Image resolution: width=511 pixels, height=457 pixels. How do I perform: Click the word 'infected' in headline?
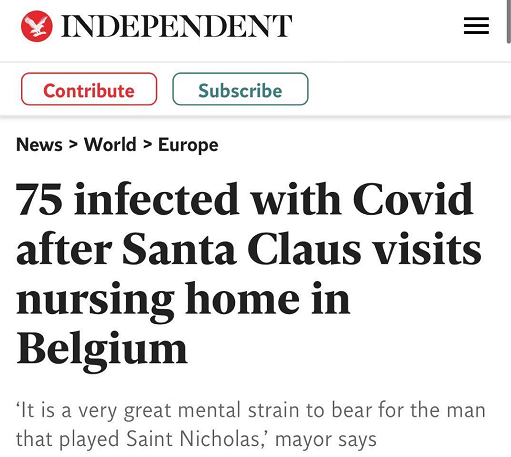click(157, 199)
